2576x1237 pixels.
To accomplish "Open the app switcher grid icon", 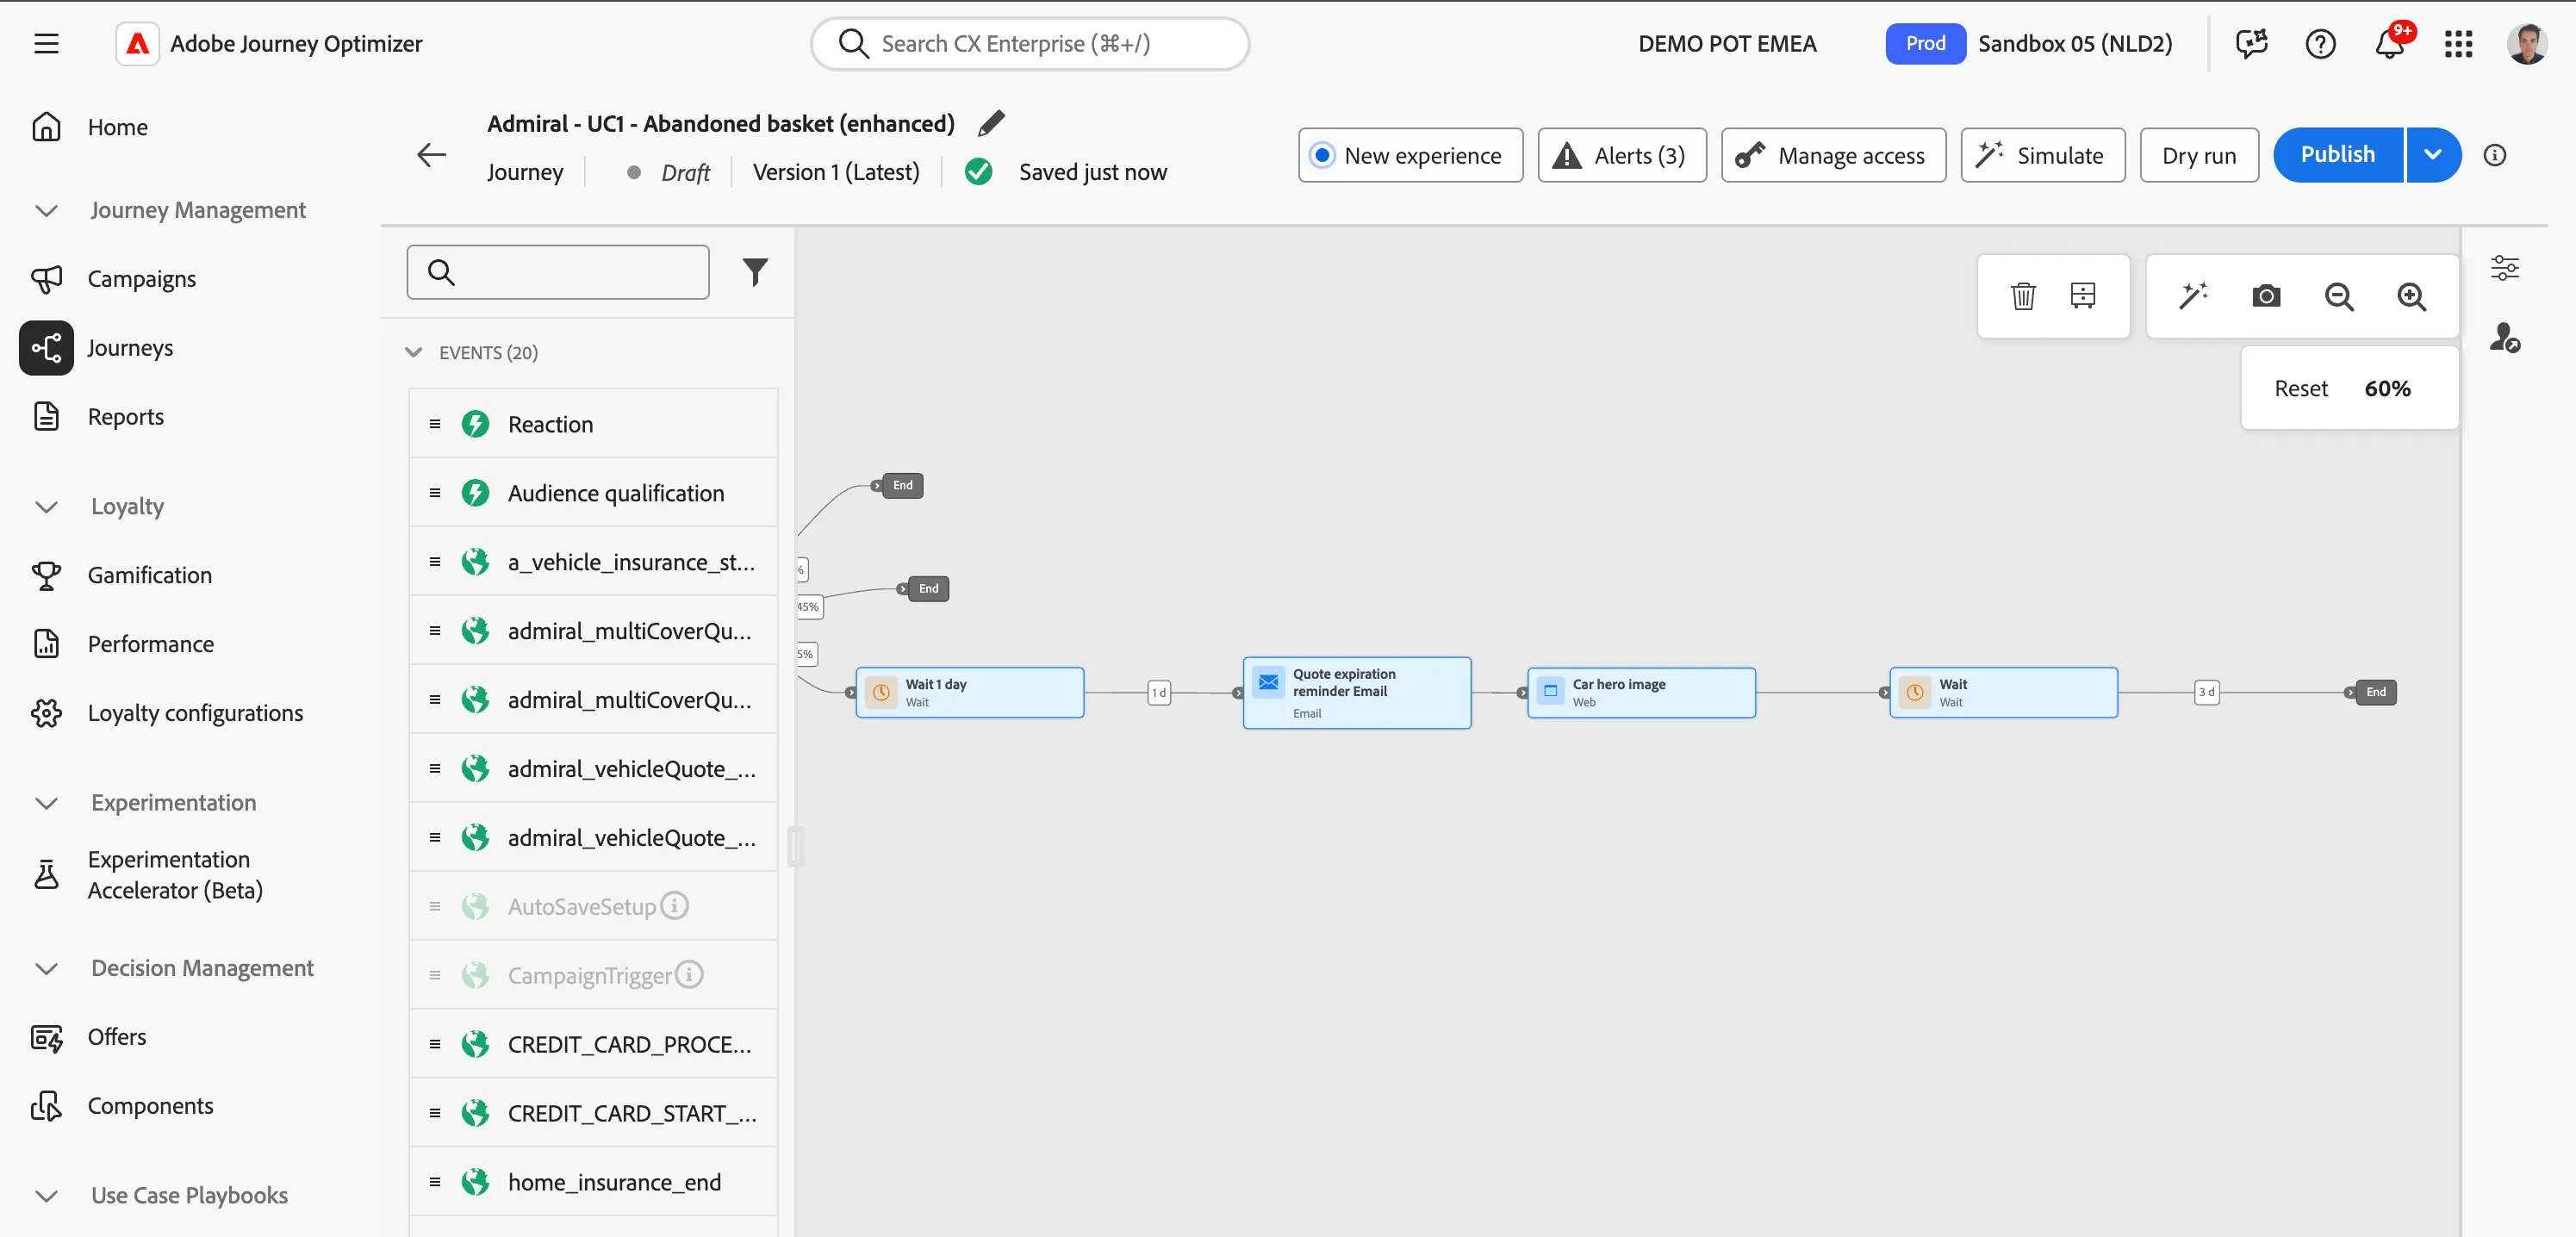I will point(2458,43).
